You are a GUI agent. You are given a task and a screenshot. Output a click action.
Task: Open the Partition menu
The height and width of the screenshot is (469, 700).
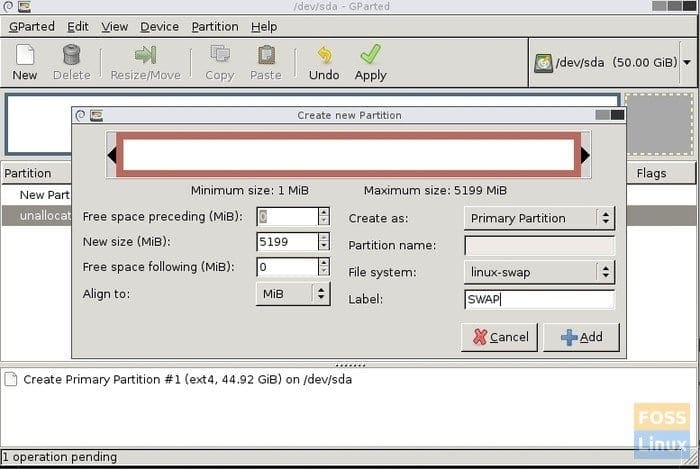coord(215,27)
